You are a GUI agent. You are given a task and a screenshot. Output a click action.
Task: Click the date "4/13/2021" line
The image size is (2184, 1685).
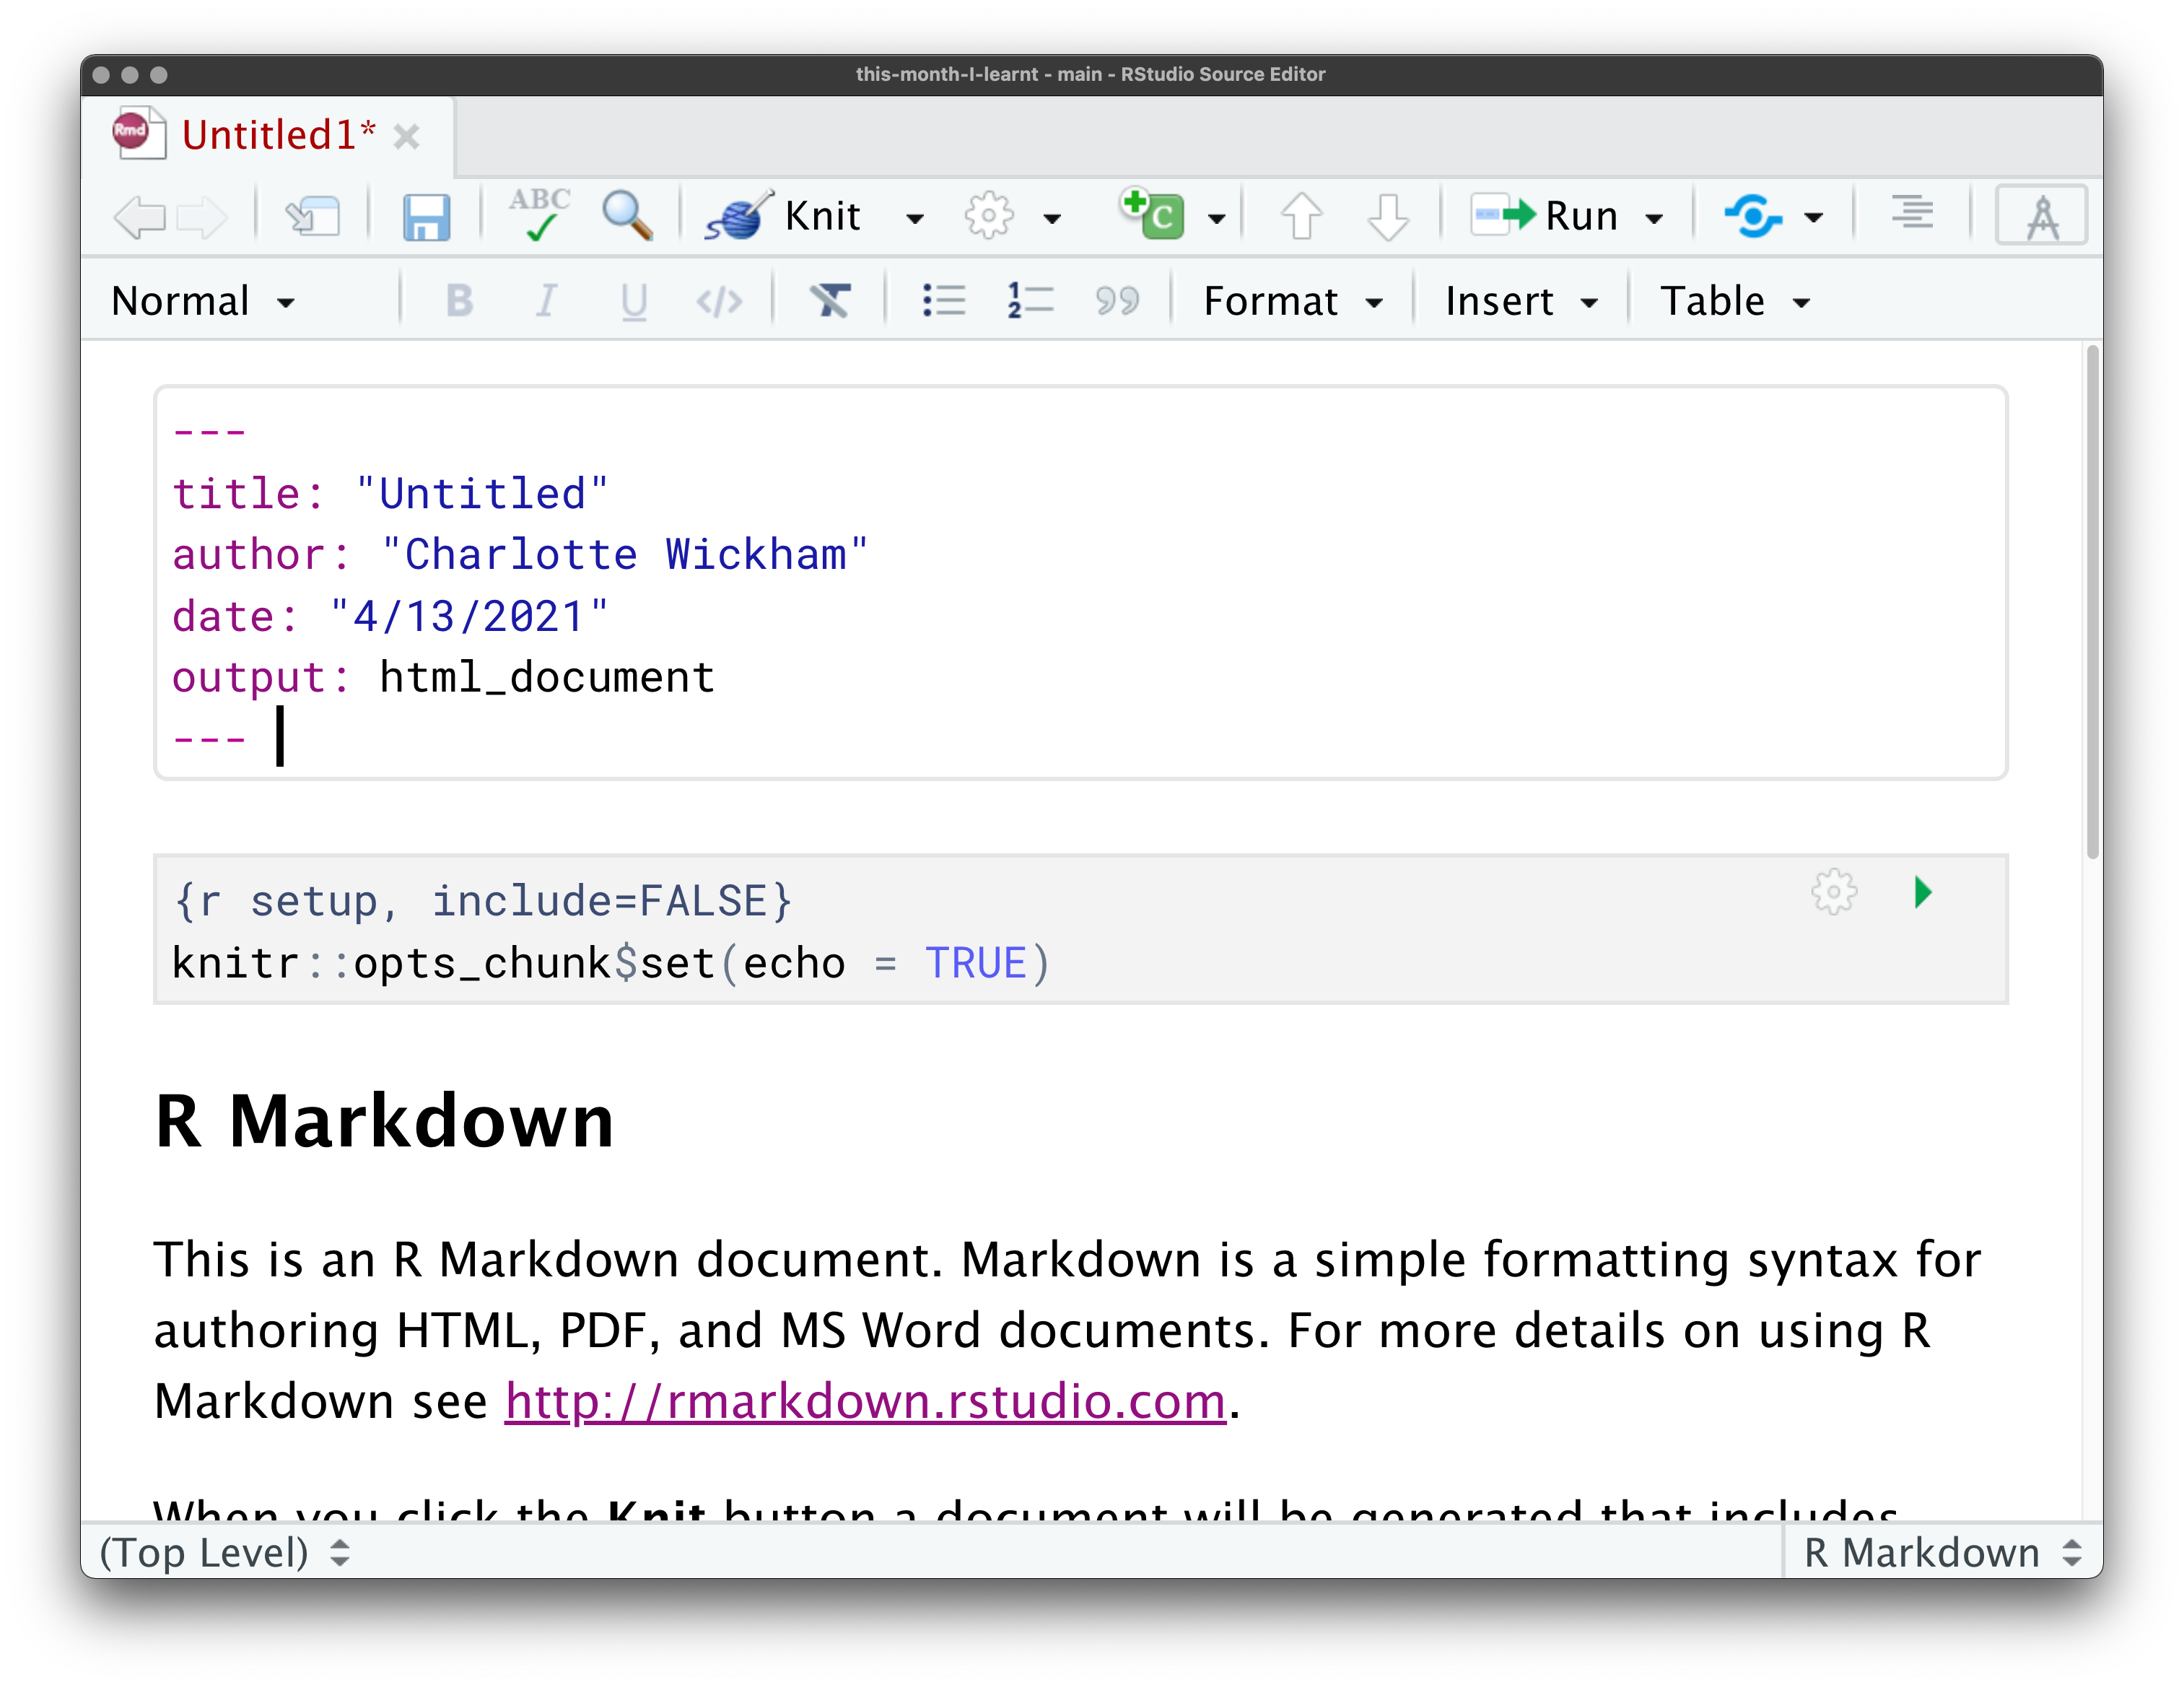click(x=390, y=616)
